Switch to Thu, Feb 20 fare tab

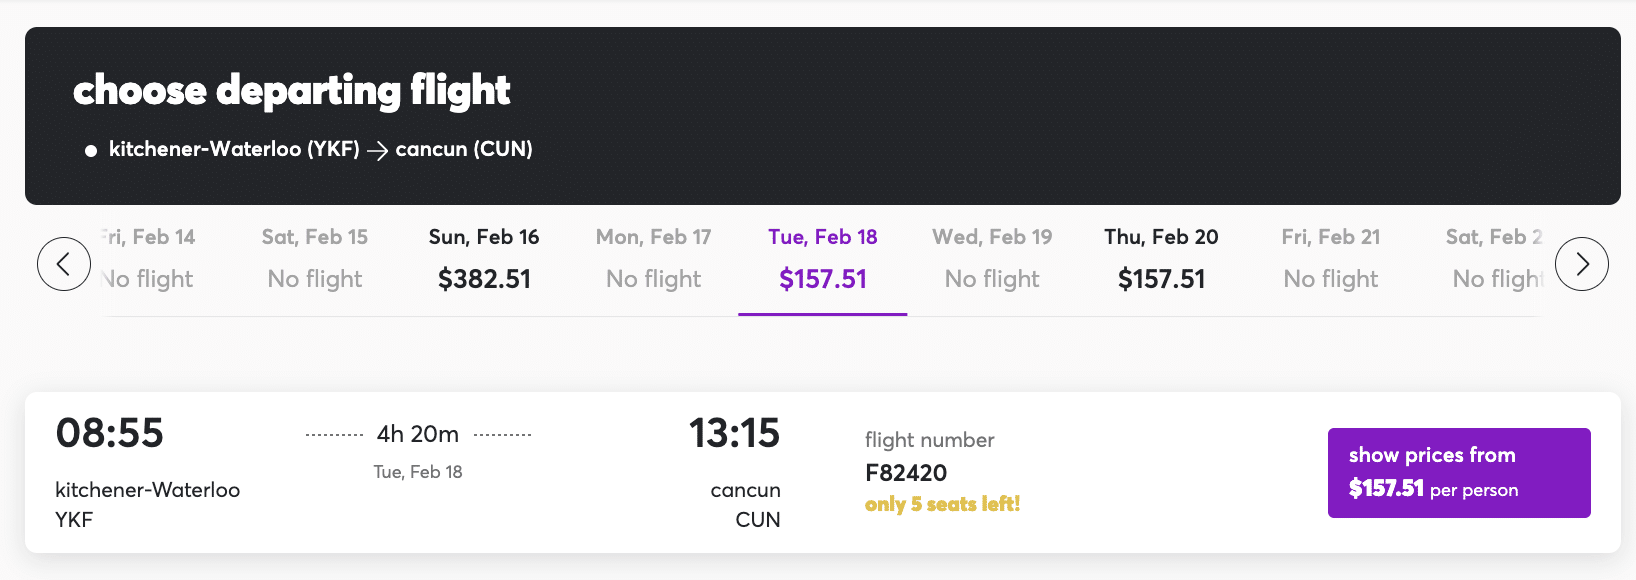tap(1161, 259)
